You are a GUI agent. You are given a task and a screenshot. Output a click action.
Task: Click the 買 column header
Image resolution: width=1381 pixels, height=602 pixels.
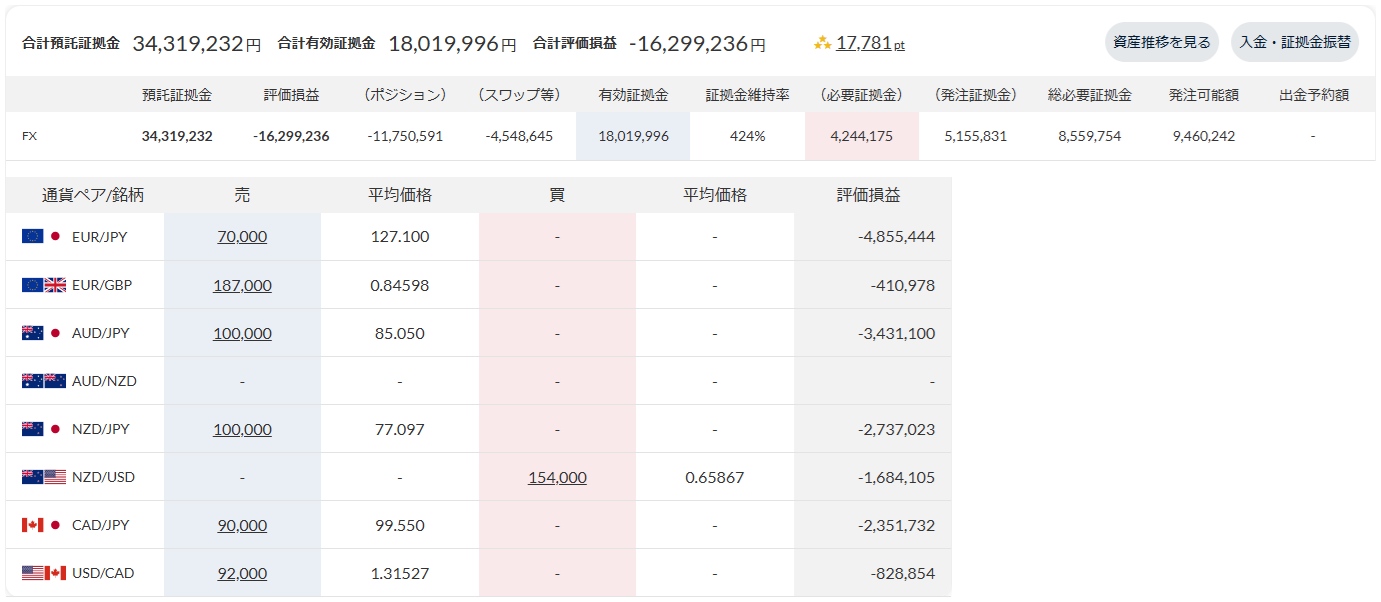(x=557, y=195)
